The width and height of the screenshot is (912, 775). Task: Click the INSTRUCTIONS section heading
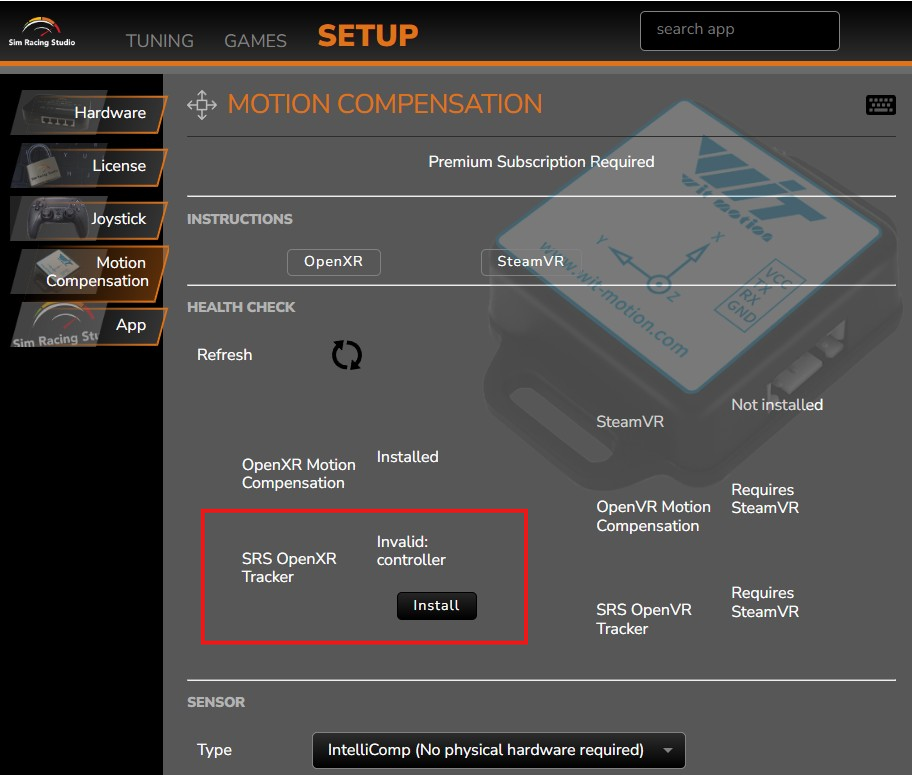(240, 219)
